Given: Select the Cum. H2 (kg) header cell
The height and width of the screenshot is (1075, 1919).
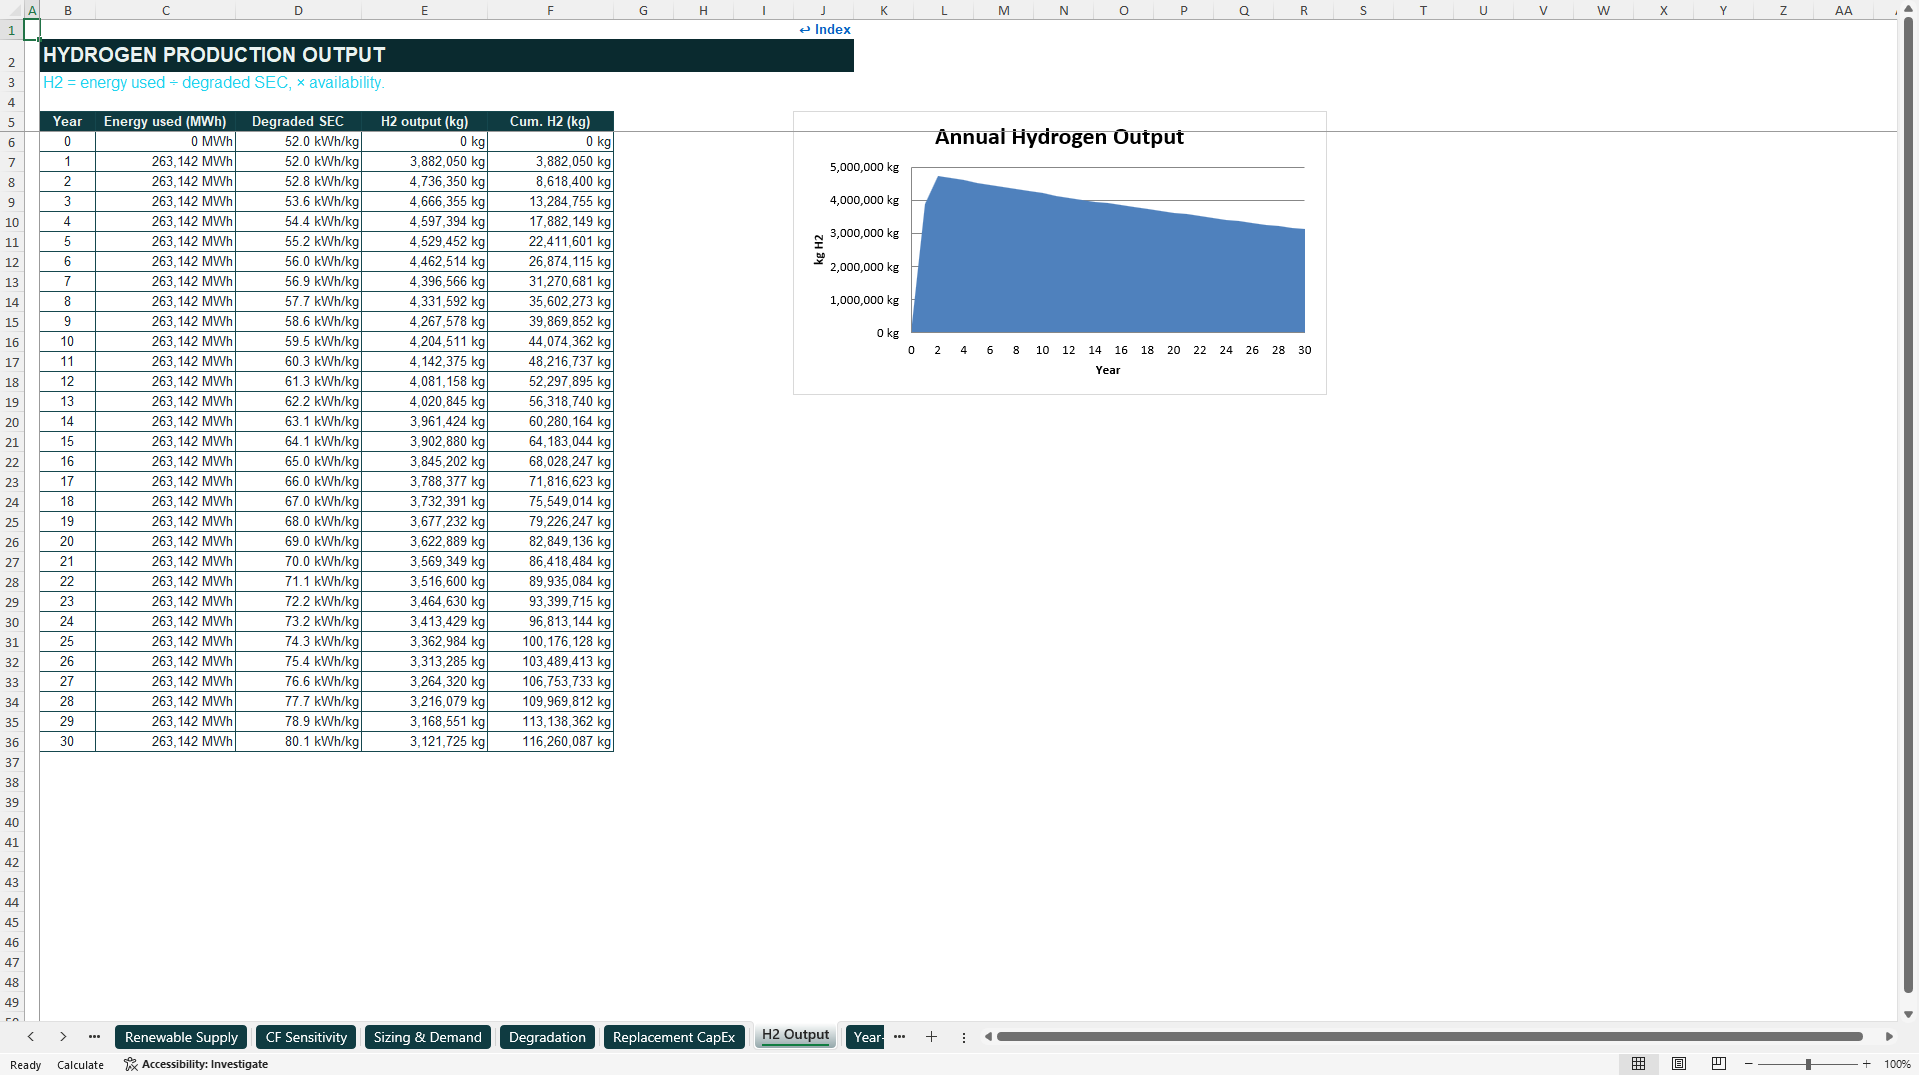Looking at the screenshot, I should (550, 121).
